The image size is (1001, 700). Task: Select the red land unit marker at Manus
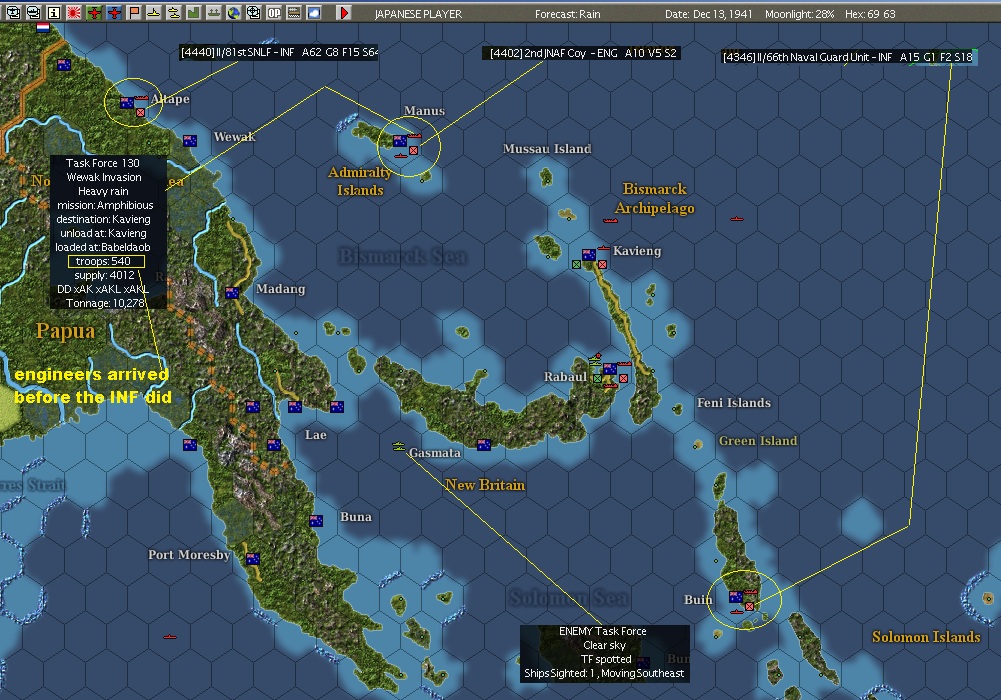coord(414,151)
